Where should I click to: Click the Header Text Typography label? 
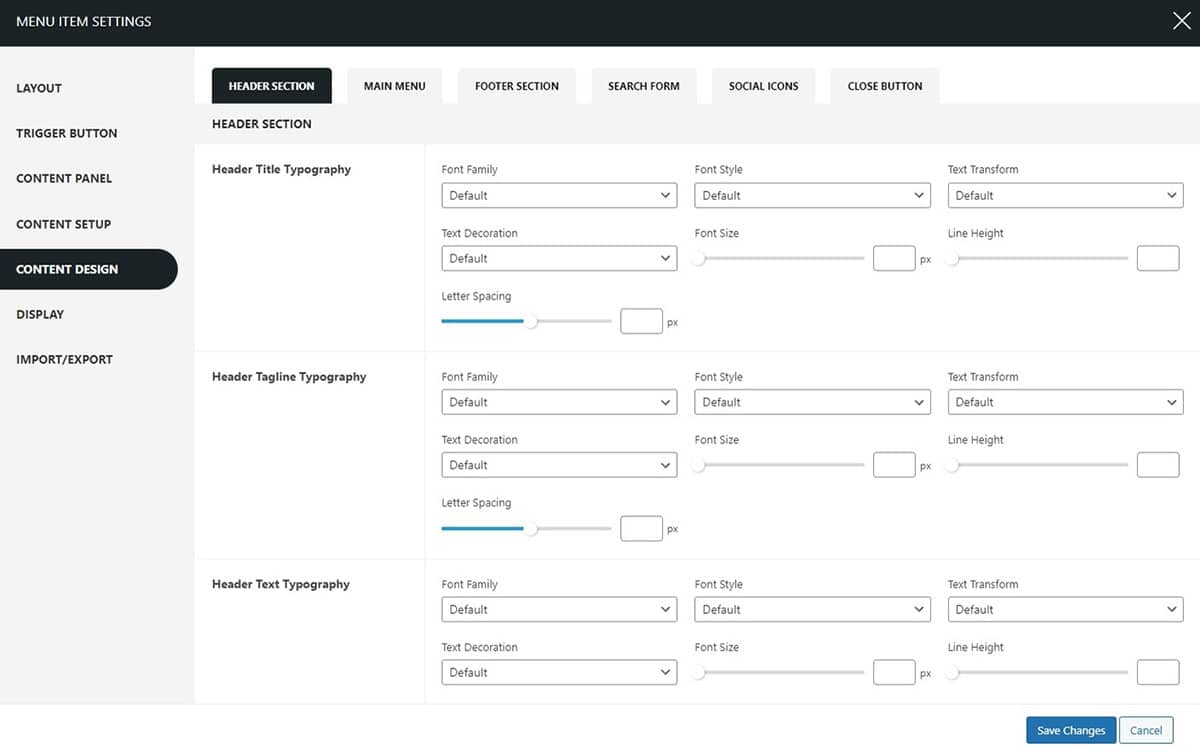click(281, 584)
